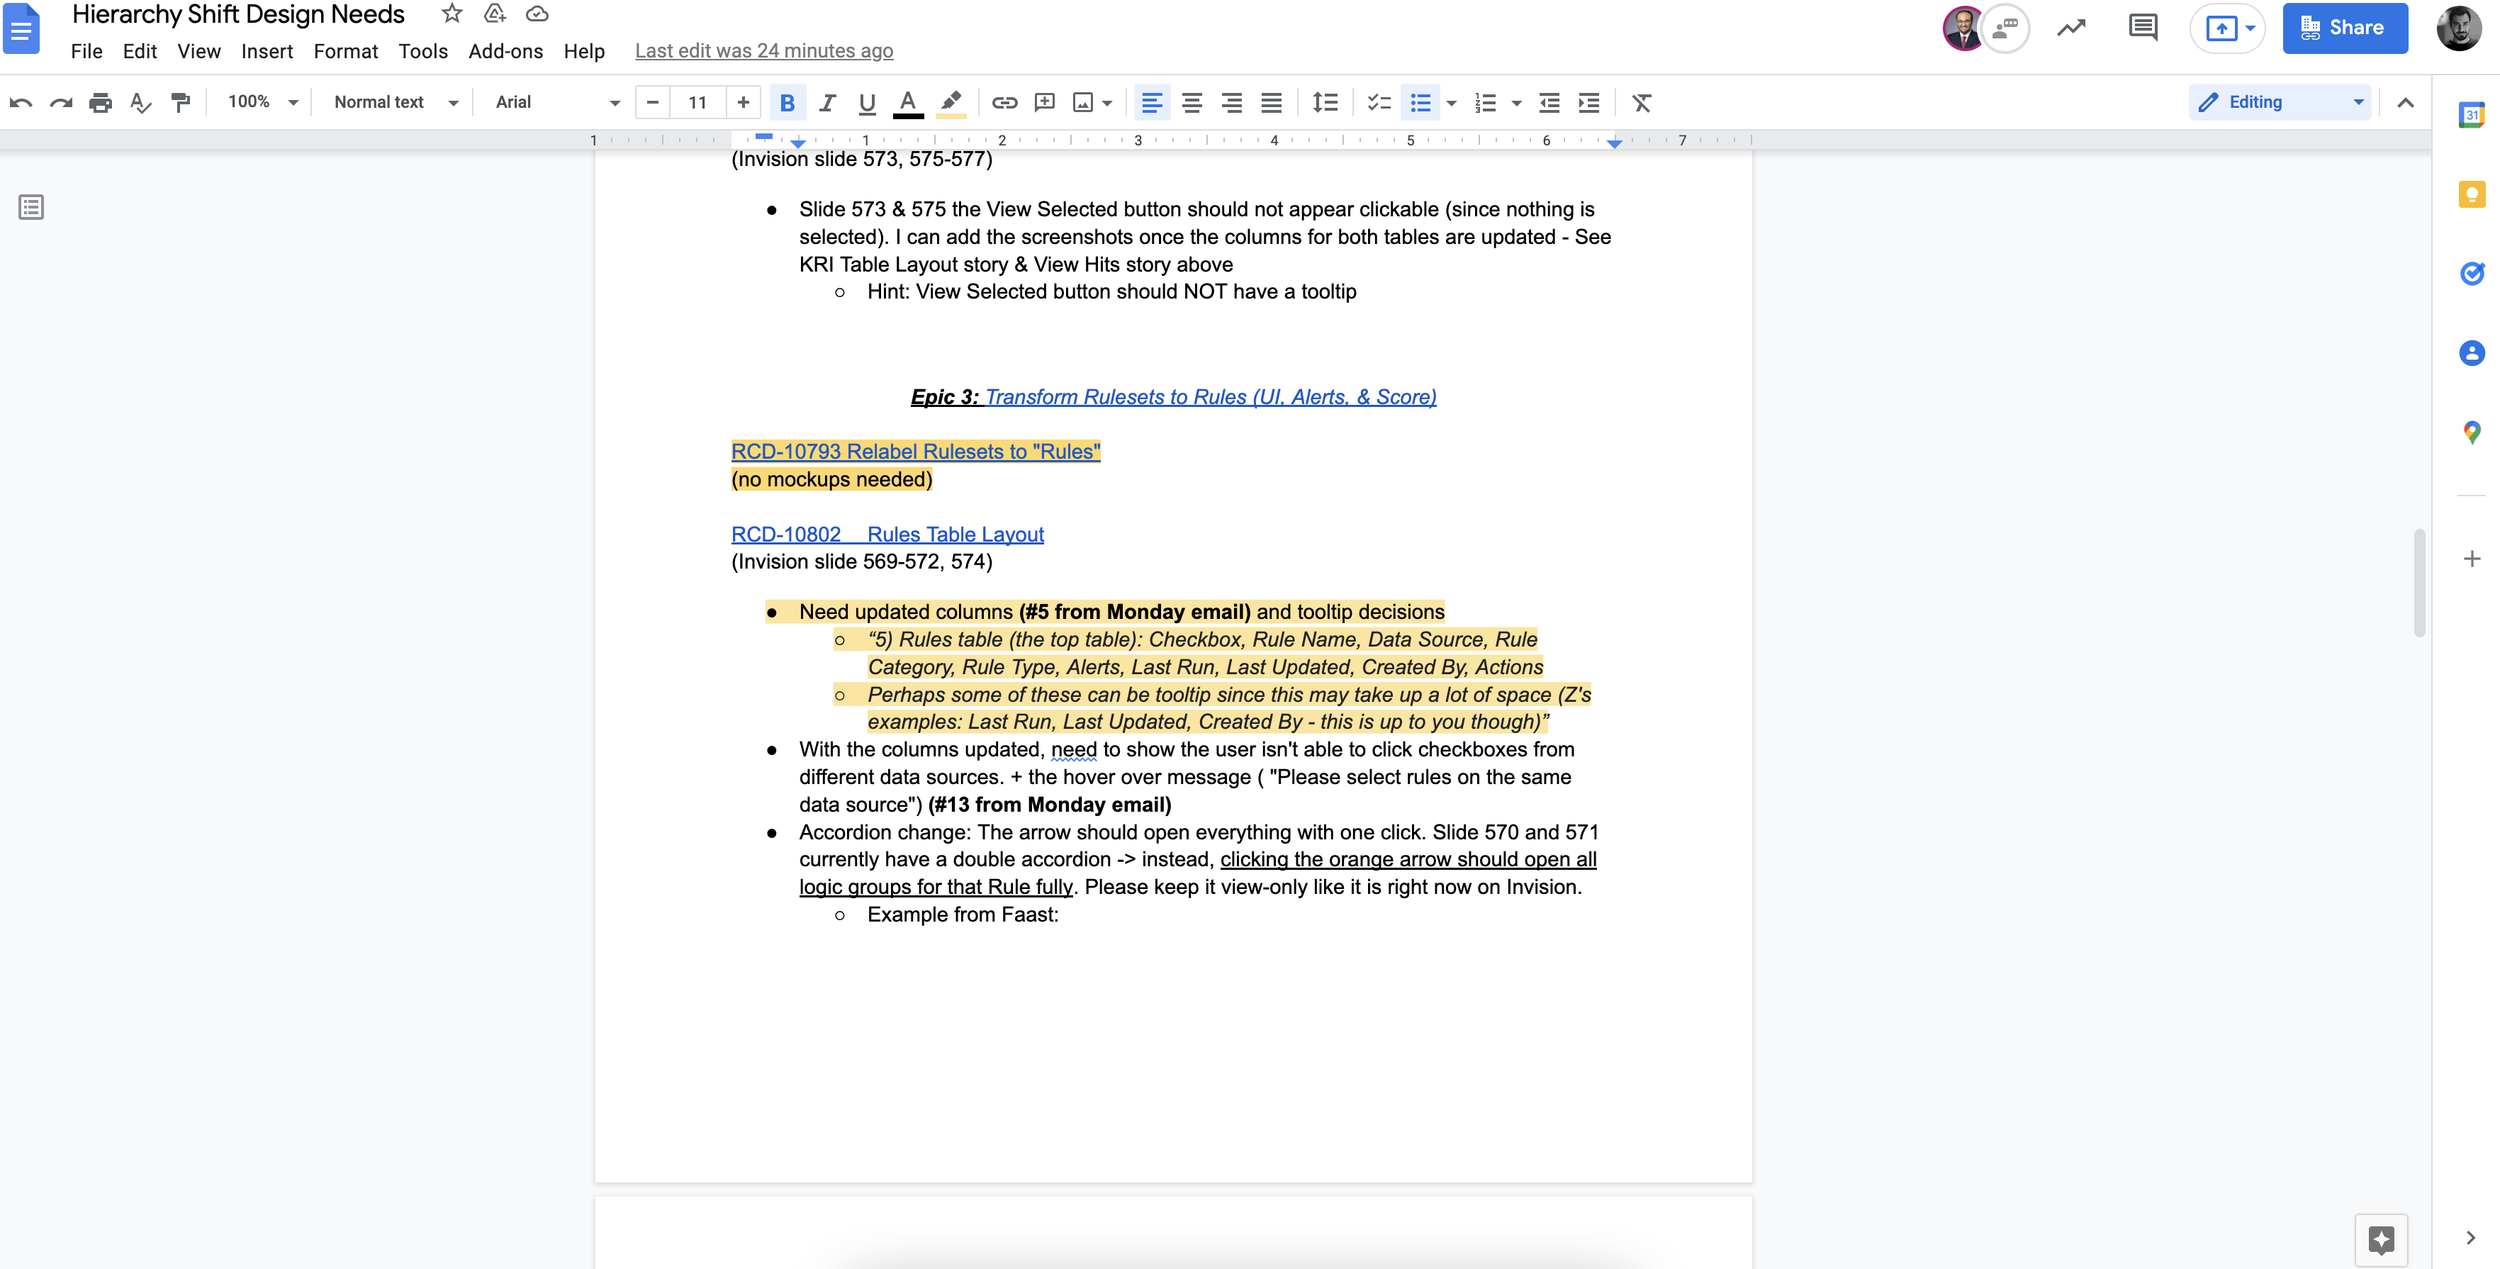
Task: Click the clear formatting icon
Action: [1641, 102]
